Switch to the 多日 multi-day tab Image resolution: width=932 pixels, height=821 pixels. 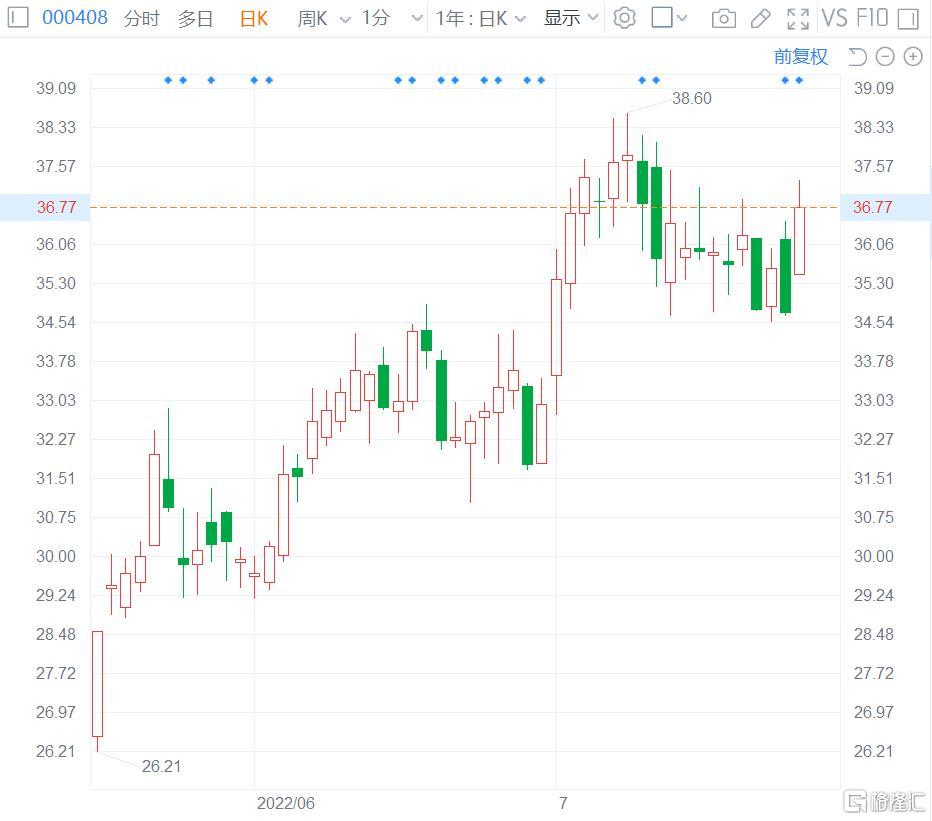coord(195,18)
